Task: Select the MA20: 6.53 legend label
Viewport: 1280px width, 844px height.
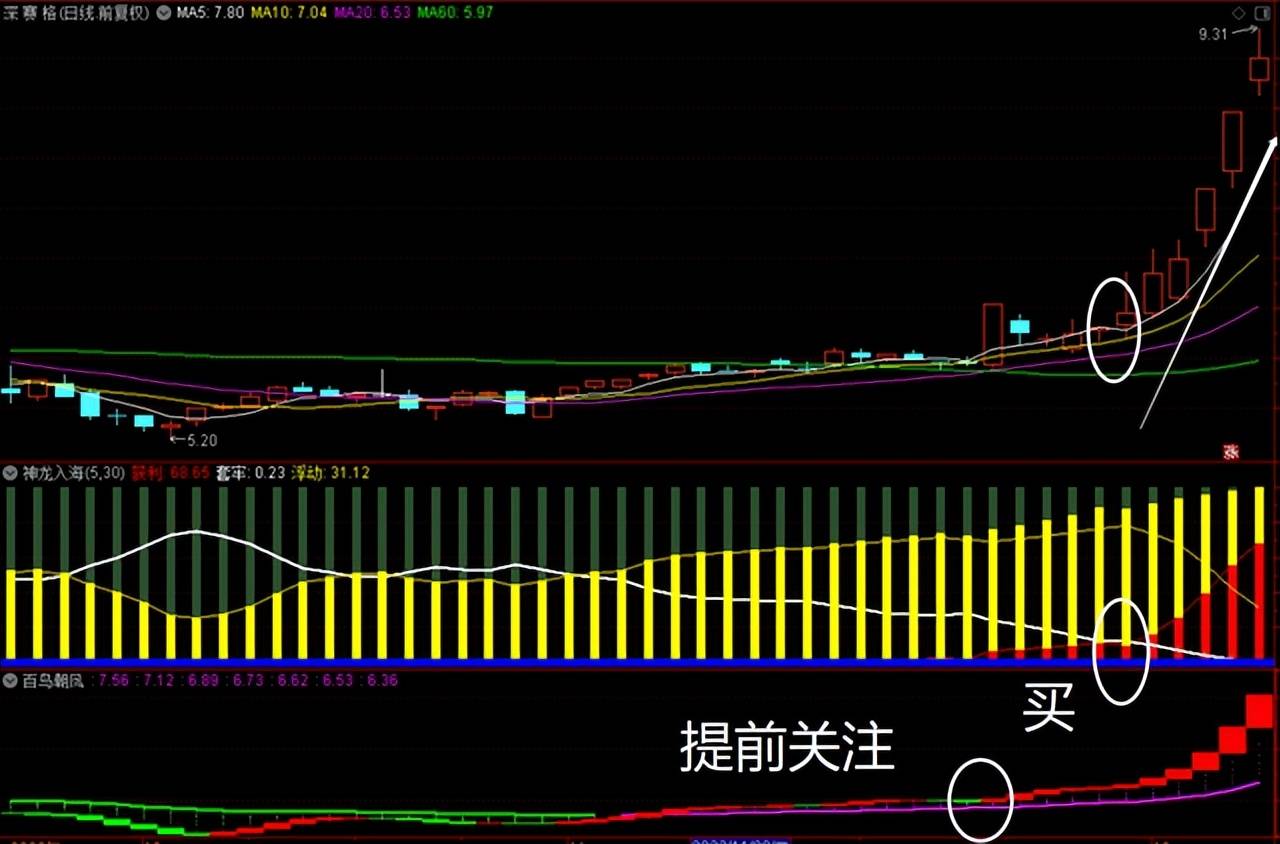Action: [371, 13]
